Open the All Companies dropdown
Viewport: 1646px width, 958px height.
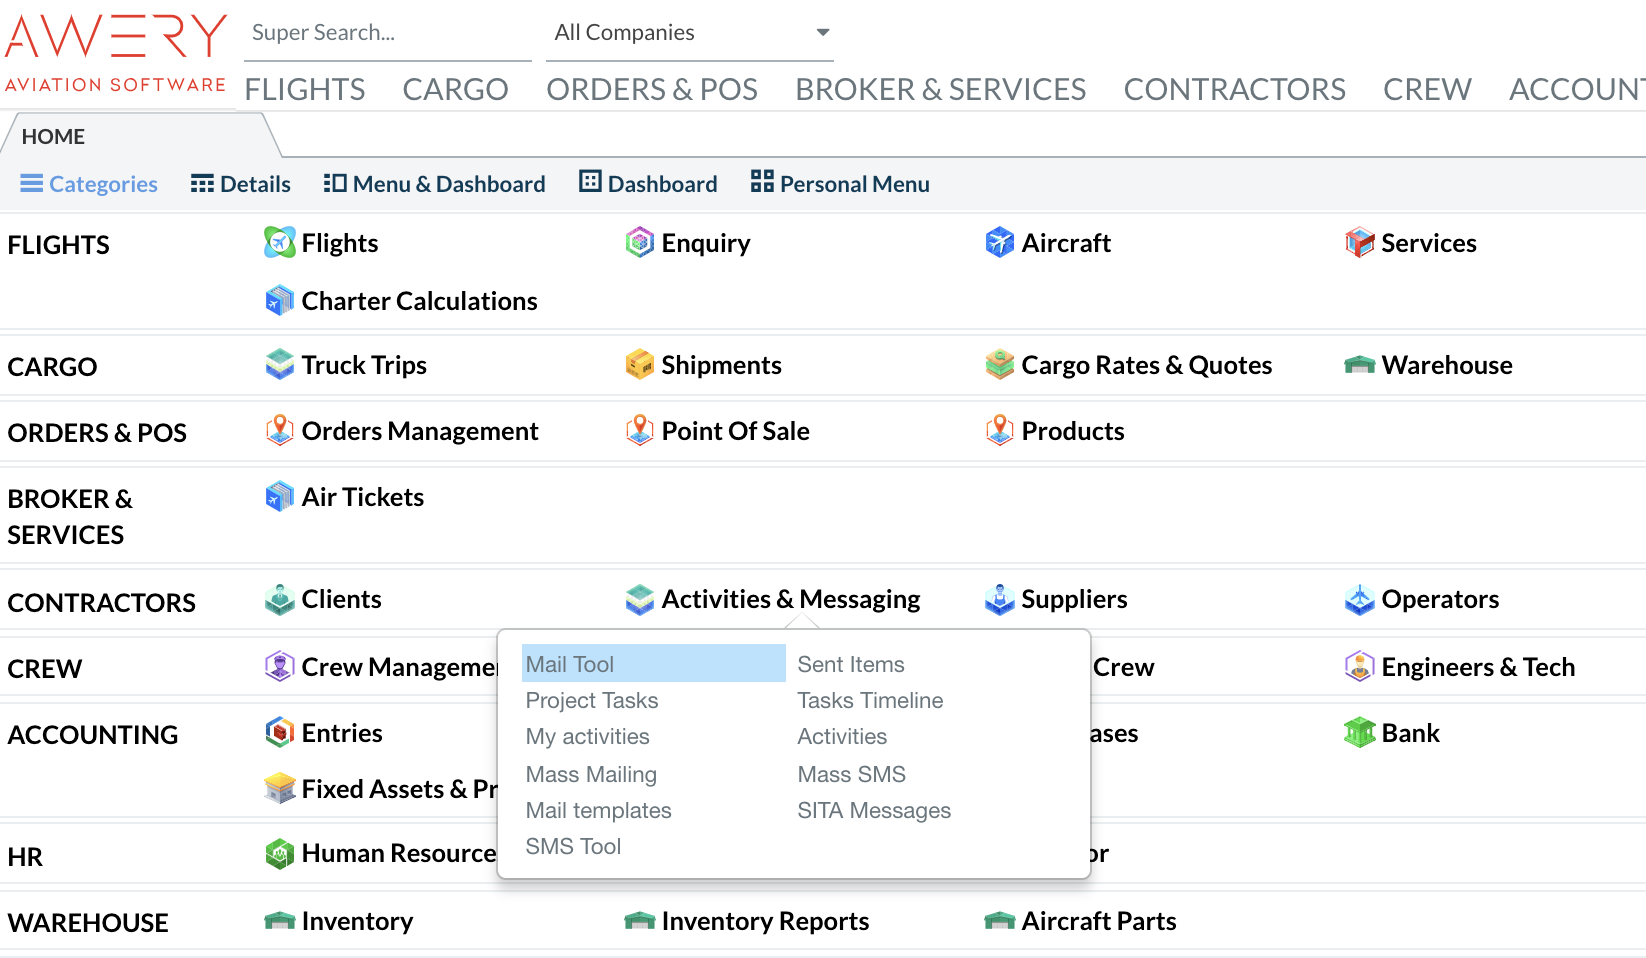click(690, 33)
